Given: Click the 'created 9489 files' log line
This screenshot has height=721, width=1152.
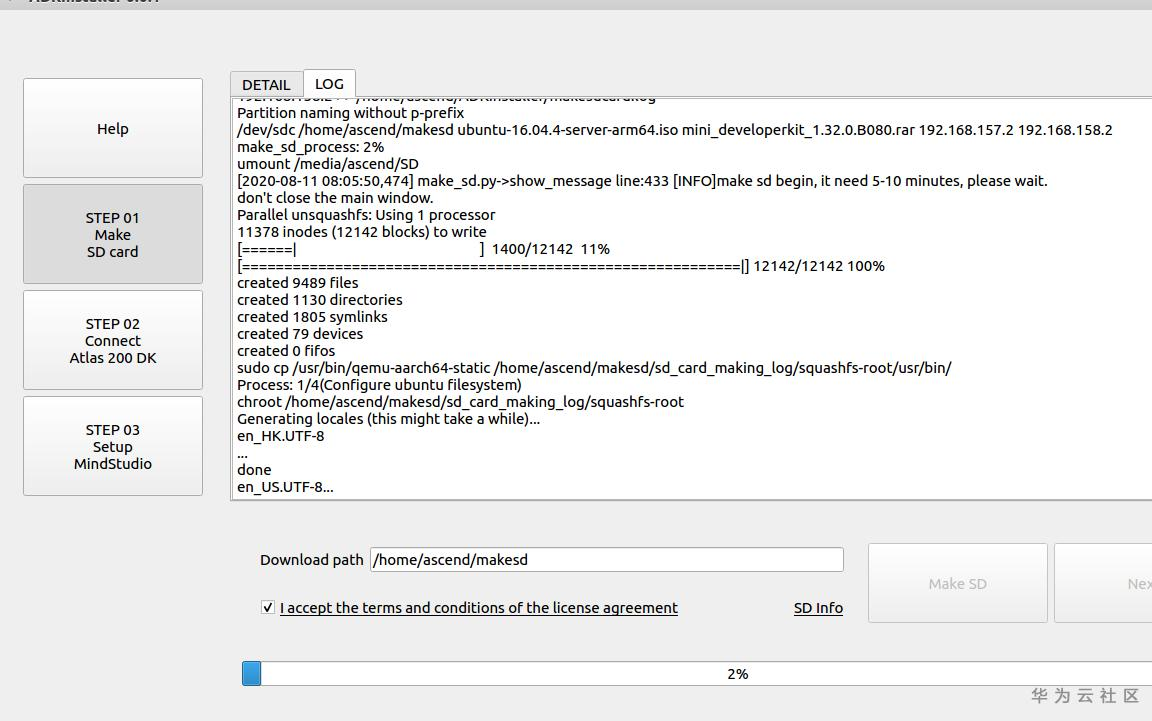Looking at the screenshot, I should click(x=298, y=283).
